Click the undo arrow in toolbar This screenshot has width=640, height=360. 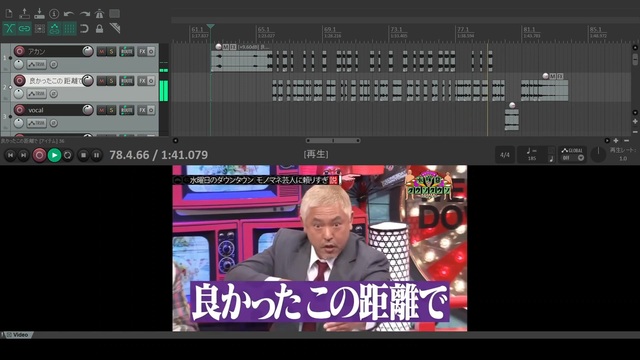(x=69, y=13)
